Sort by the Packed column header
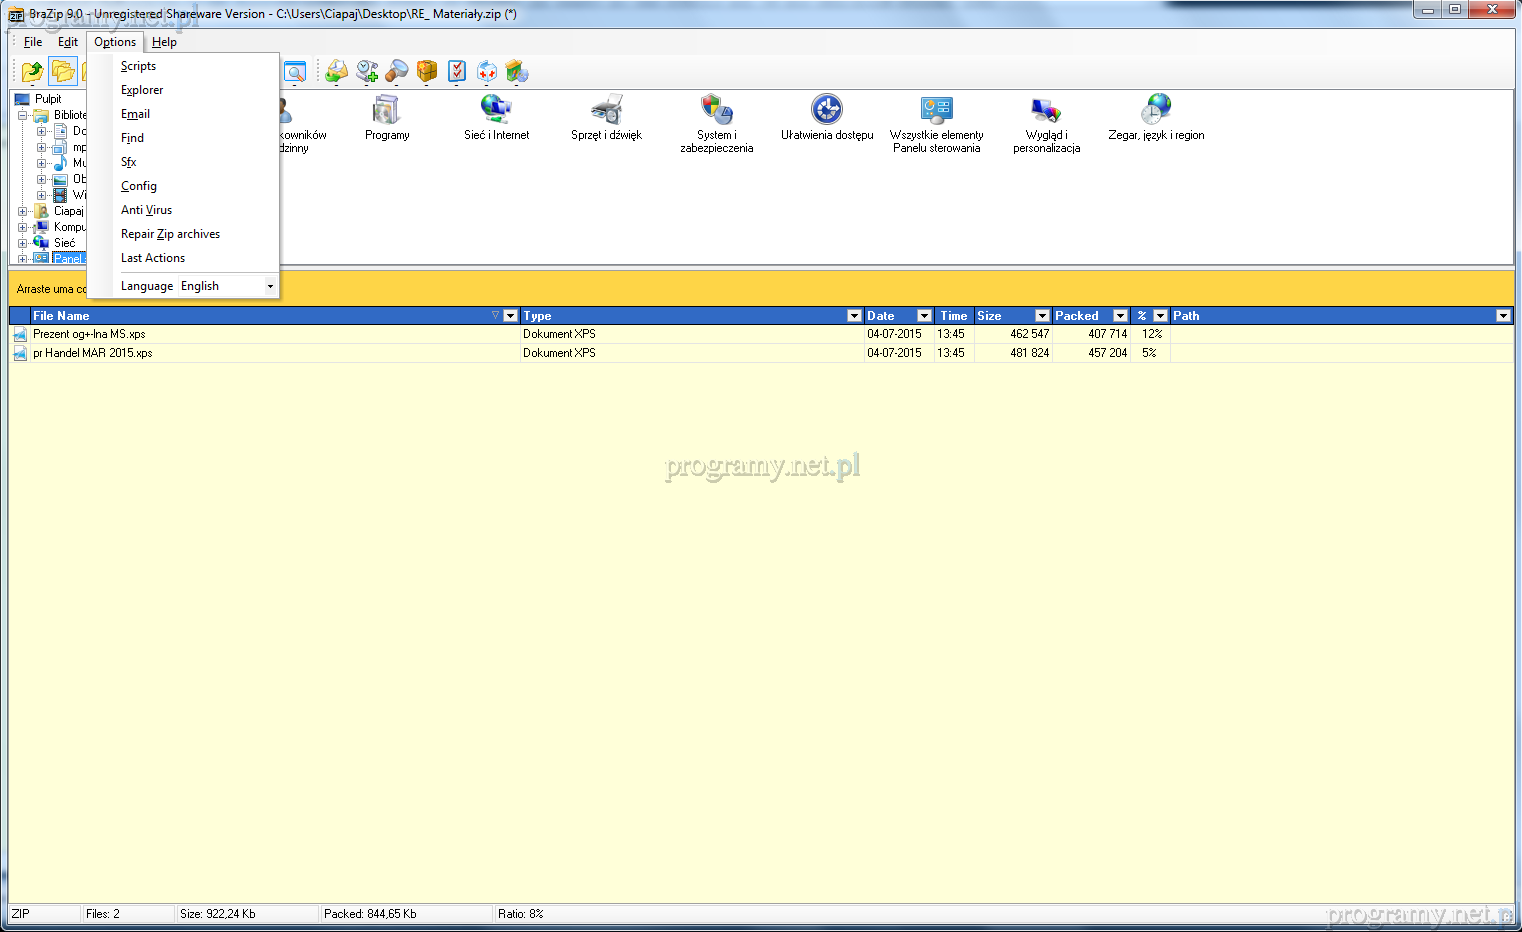 click(x=1077, y=316)
